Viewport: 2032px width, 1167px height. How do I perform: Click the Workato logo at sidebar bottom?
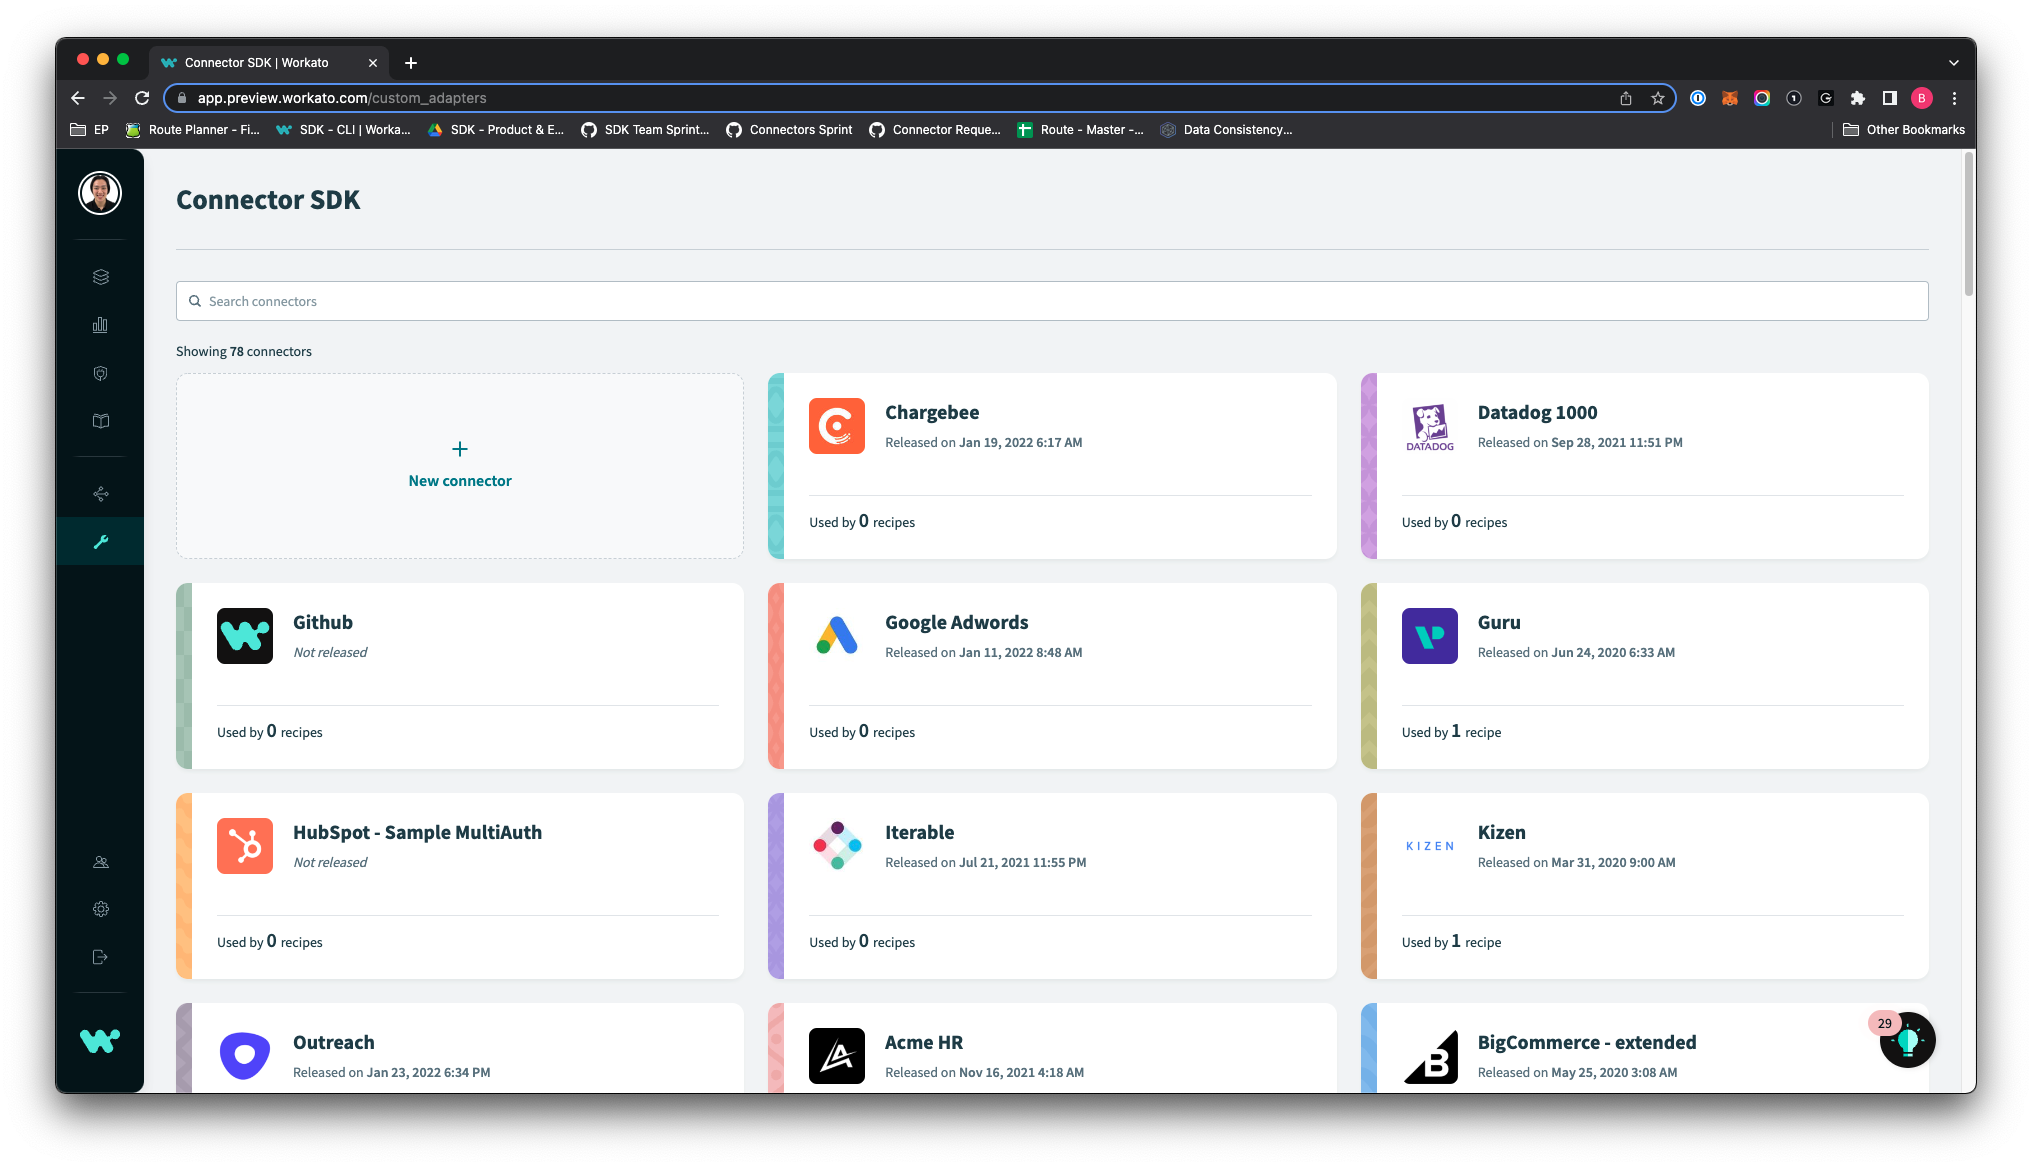(x=100, y=1040)
